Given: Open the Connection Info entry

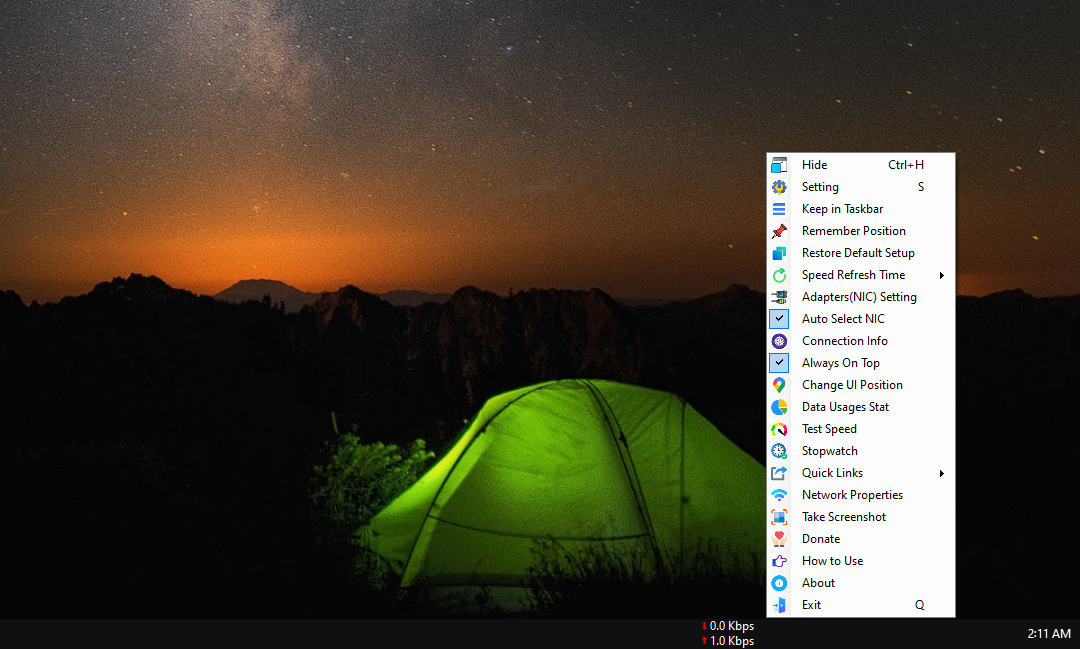Looking at the screenshot, I should point(844,341).
